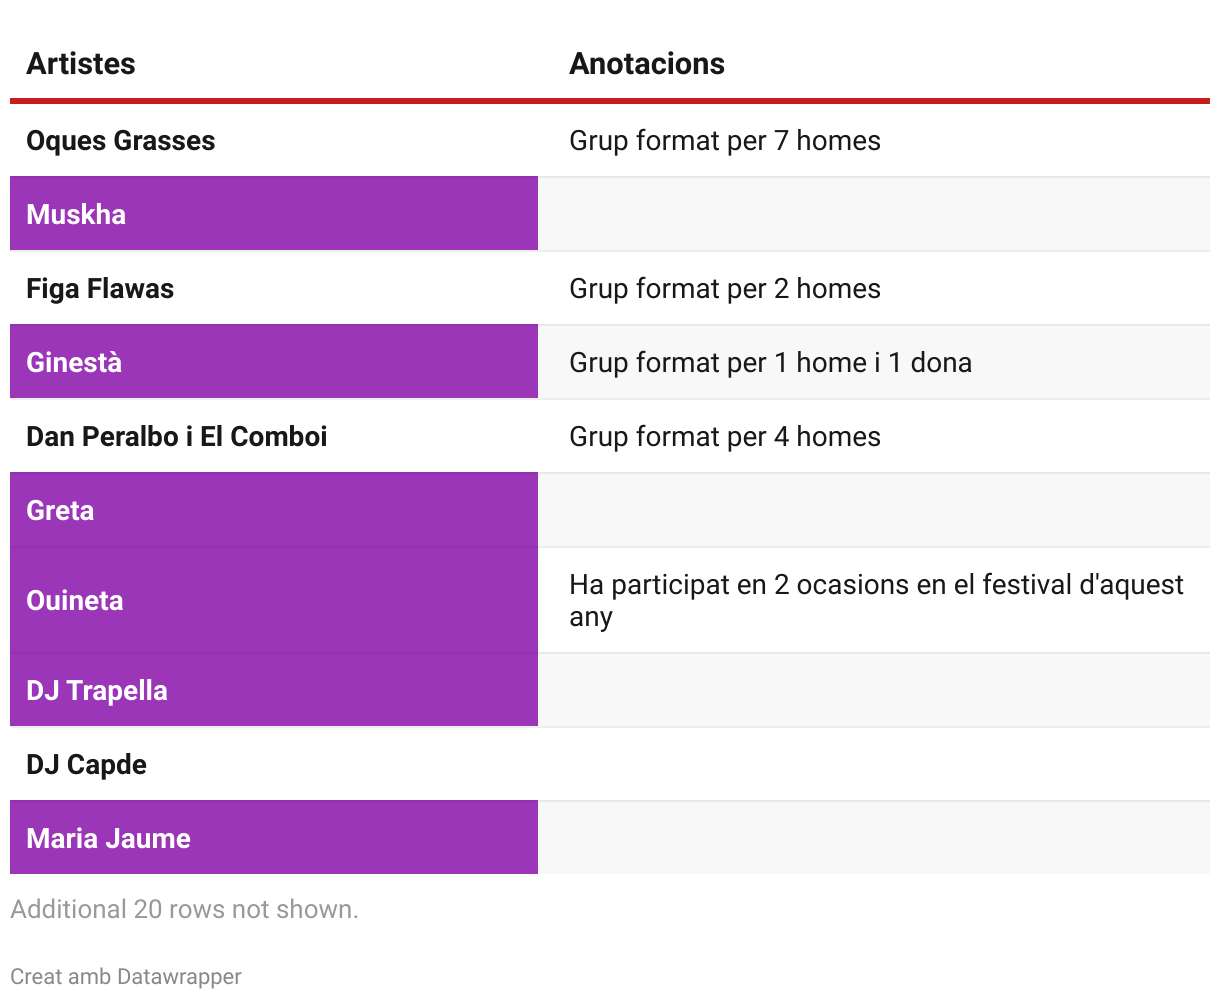
Task: Select Dan Peralbo i El Comboi
Action: pyautogui.click(x=177, y=437)
